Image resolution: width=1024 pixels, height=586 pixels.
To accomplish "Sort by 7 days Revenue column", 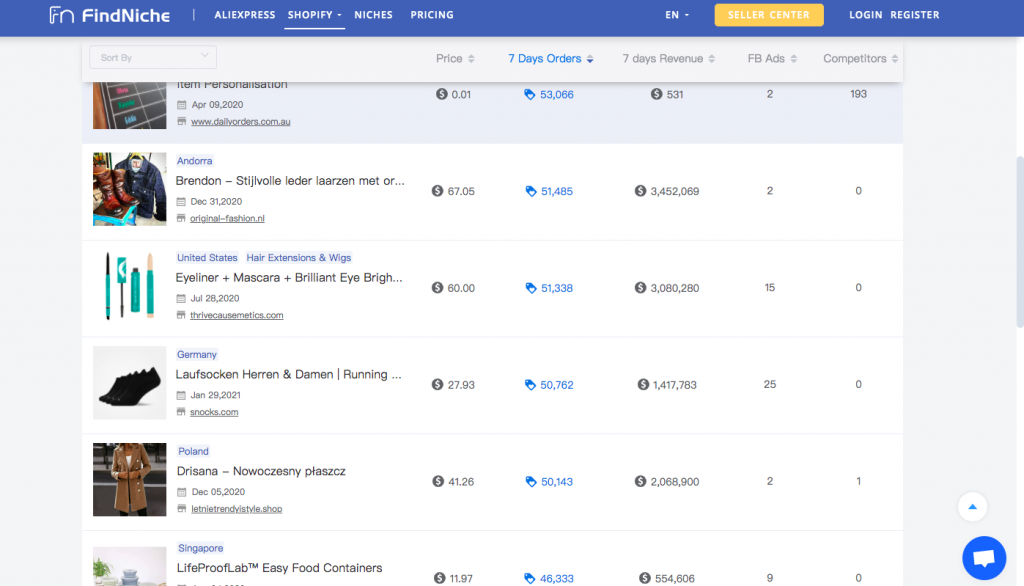I will point(669,59).
